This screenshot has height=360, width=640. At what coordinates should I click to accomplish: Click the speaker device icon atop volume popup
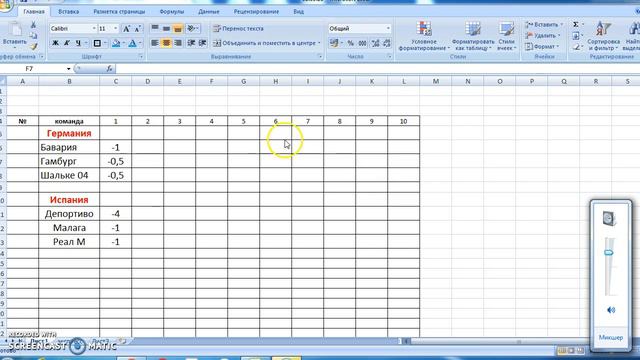tap(609, 218)
